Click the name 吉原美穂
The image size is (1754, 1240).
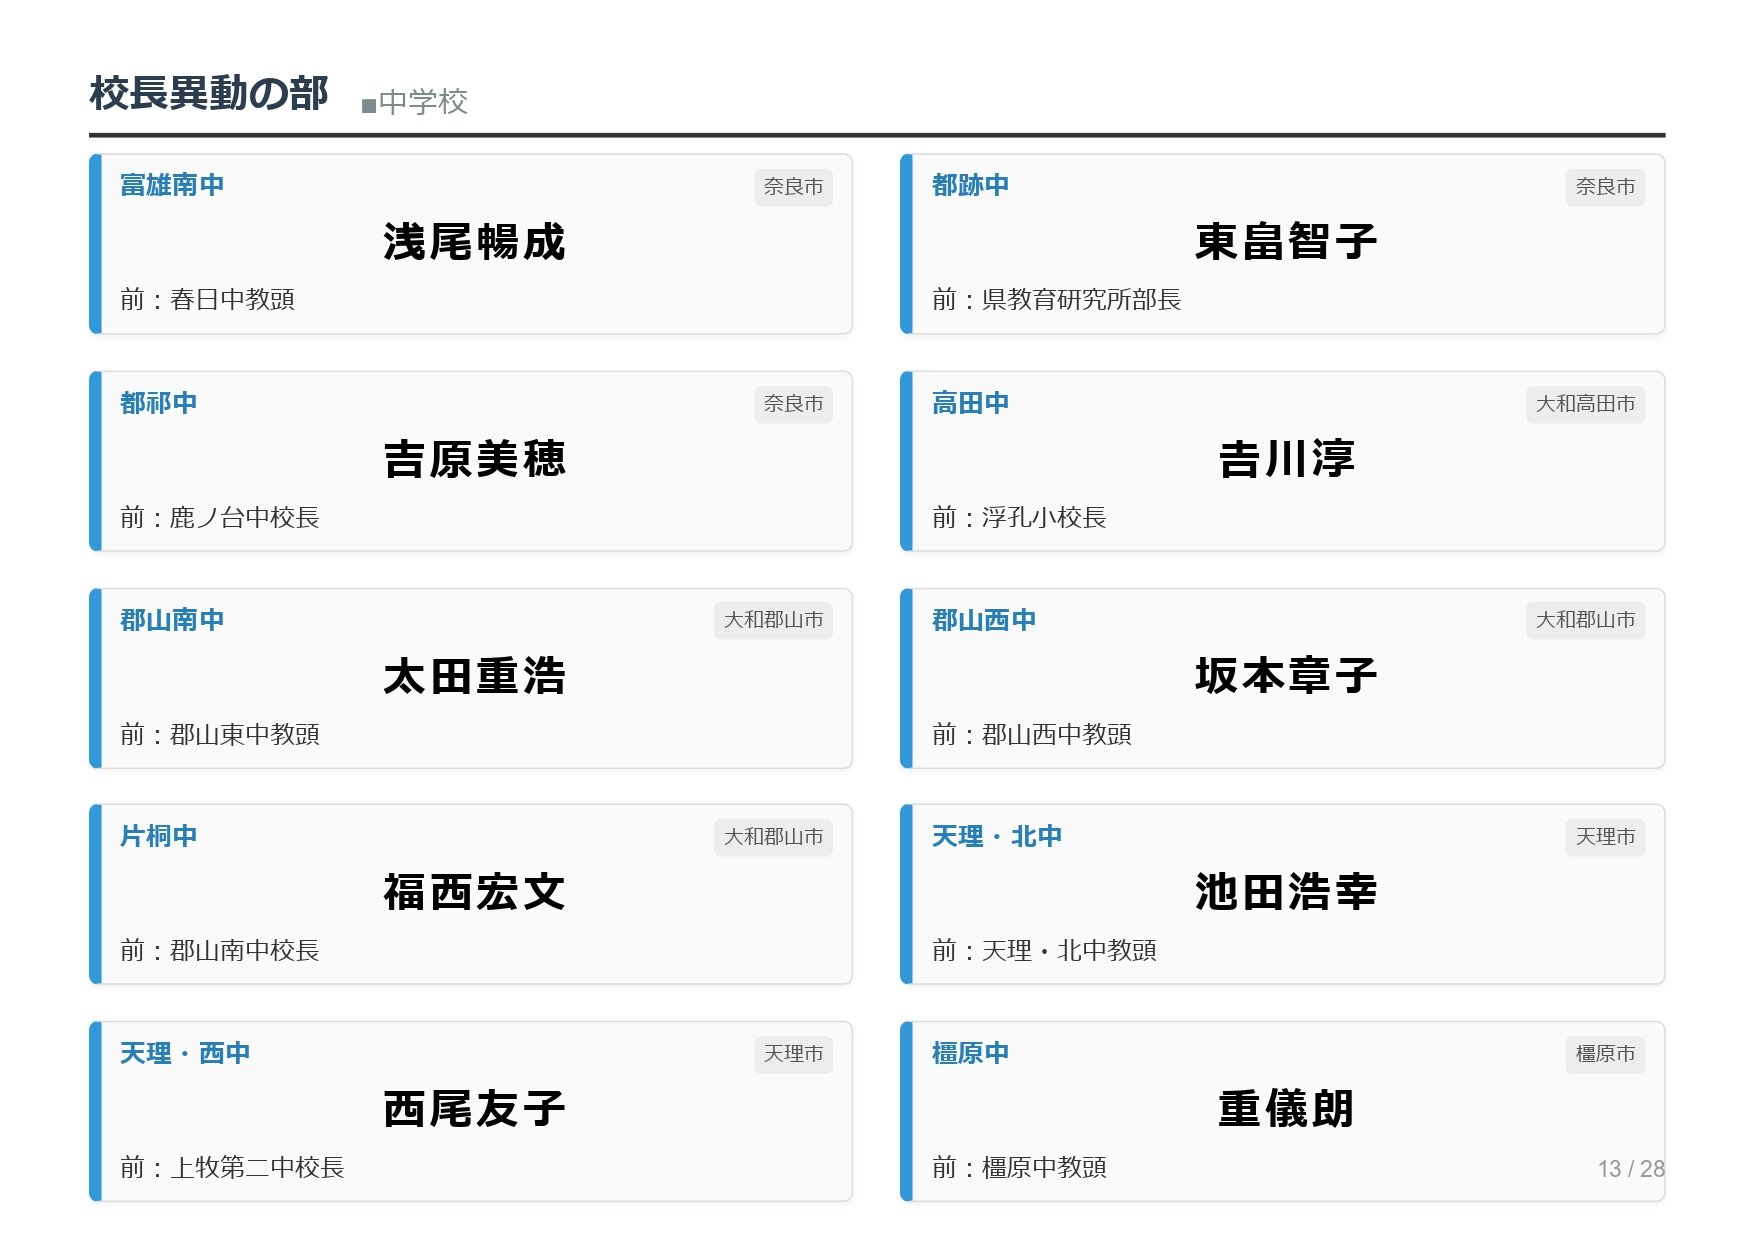(x=474, y=459)
